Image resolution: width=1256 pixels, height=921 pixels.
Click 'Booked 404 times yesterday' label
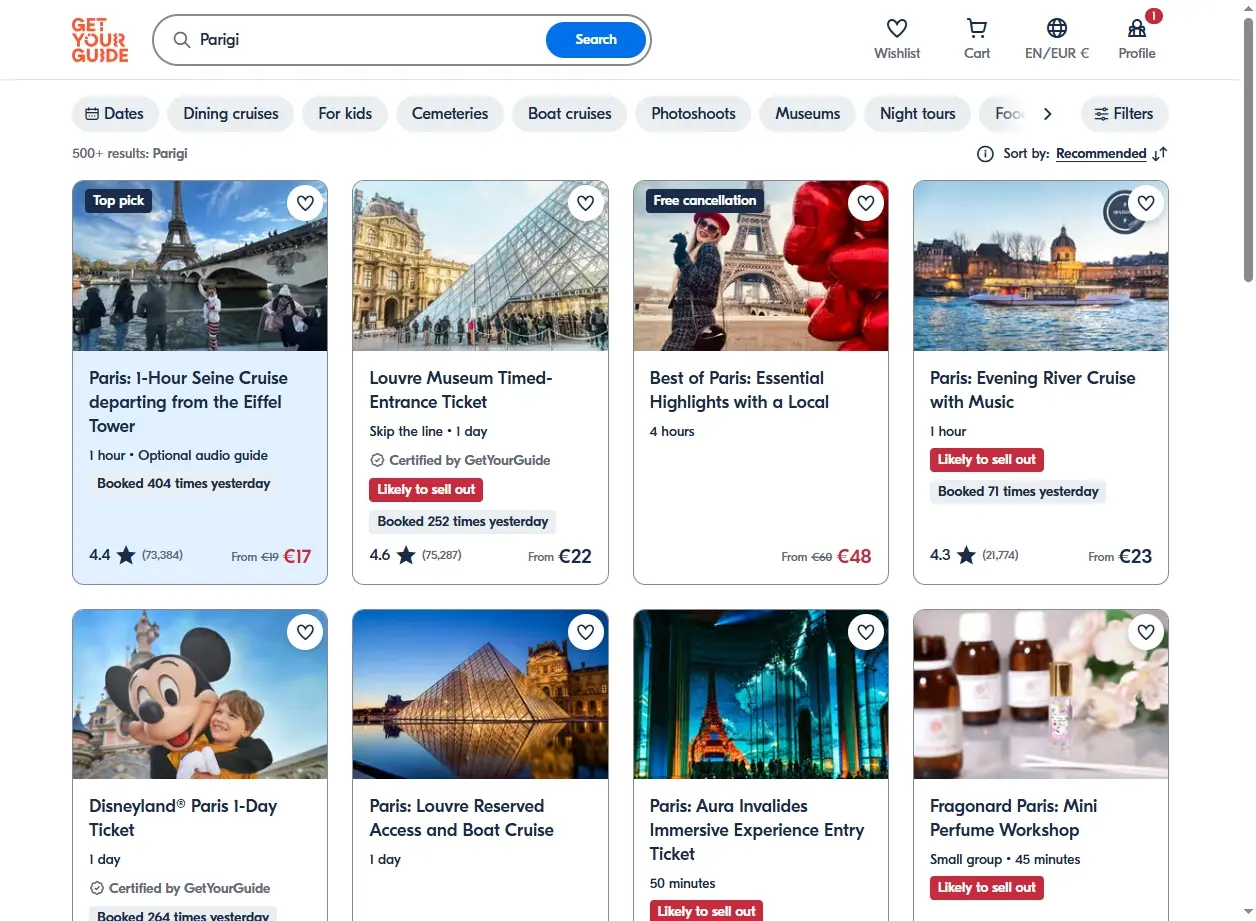pos(184,484)
